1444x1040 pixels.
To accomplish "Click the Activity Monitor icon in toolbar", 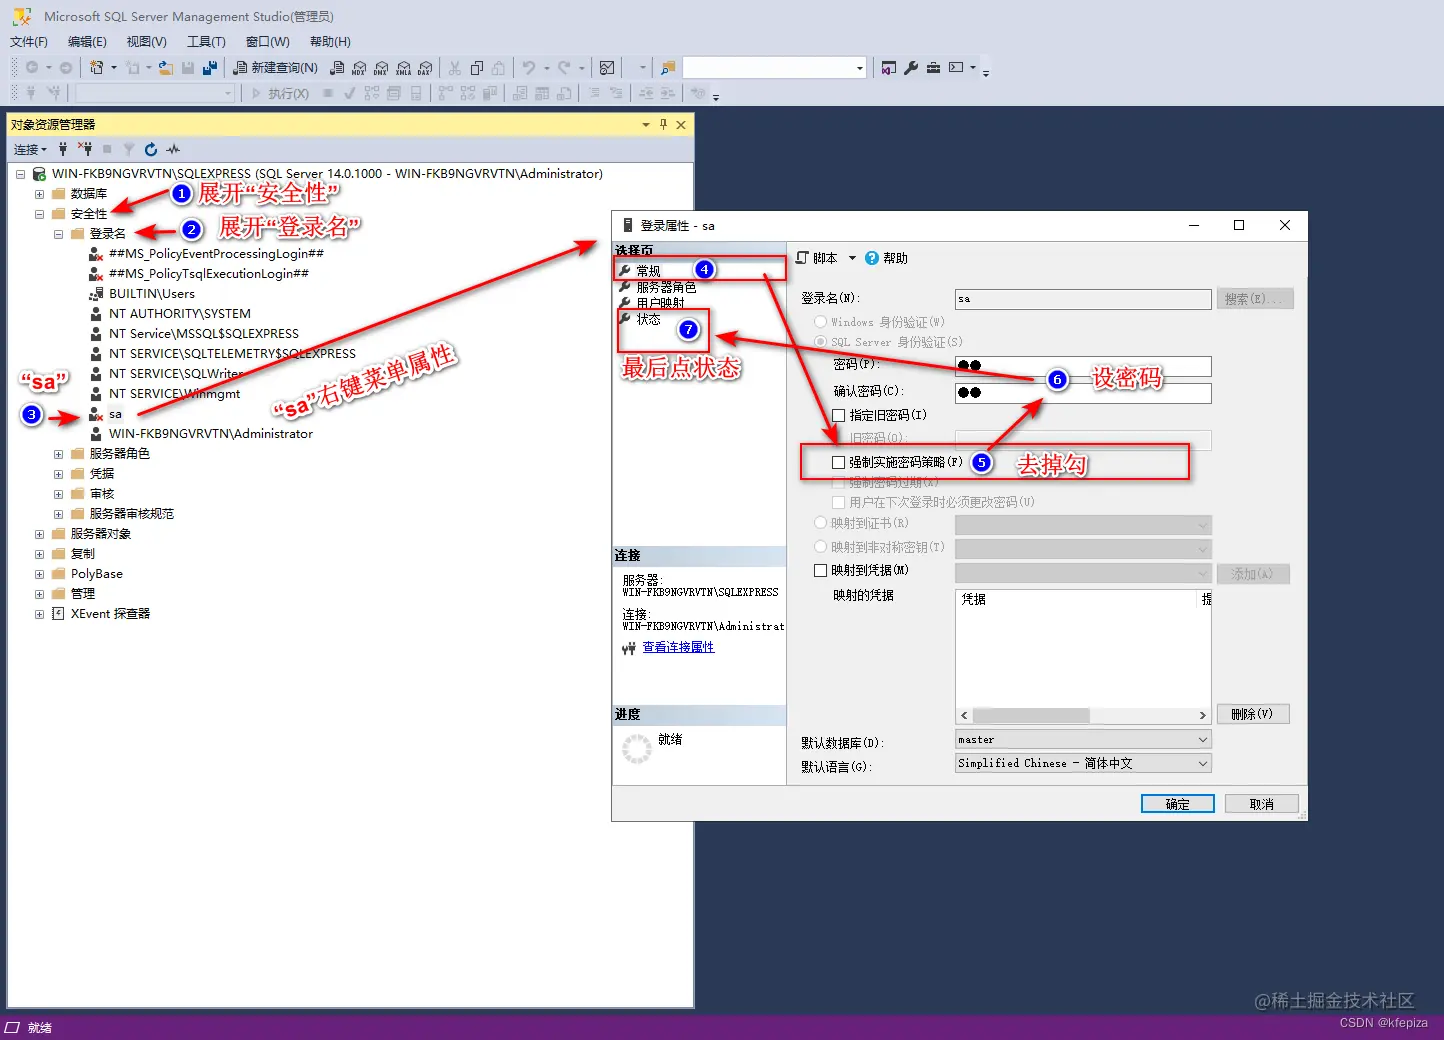I will [607, 68].
